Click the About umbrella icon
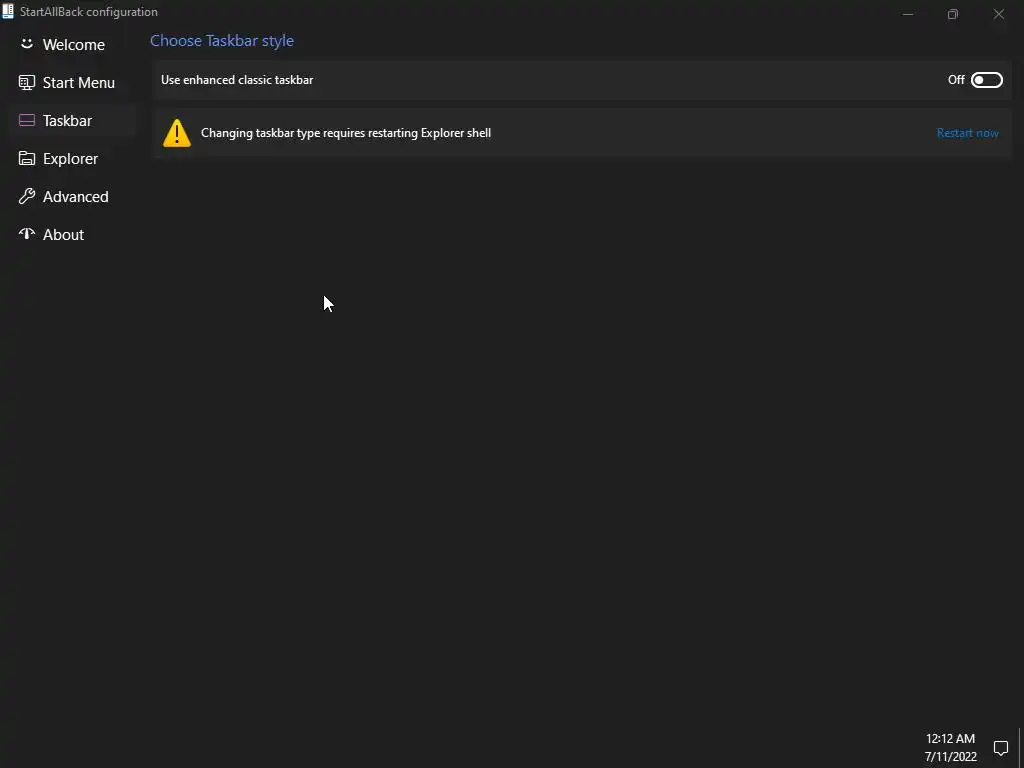 point(27,234)
